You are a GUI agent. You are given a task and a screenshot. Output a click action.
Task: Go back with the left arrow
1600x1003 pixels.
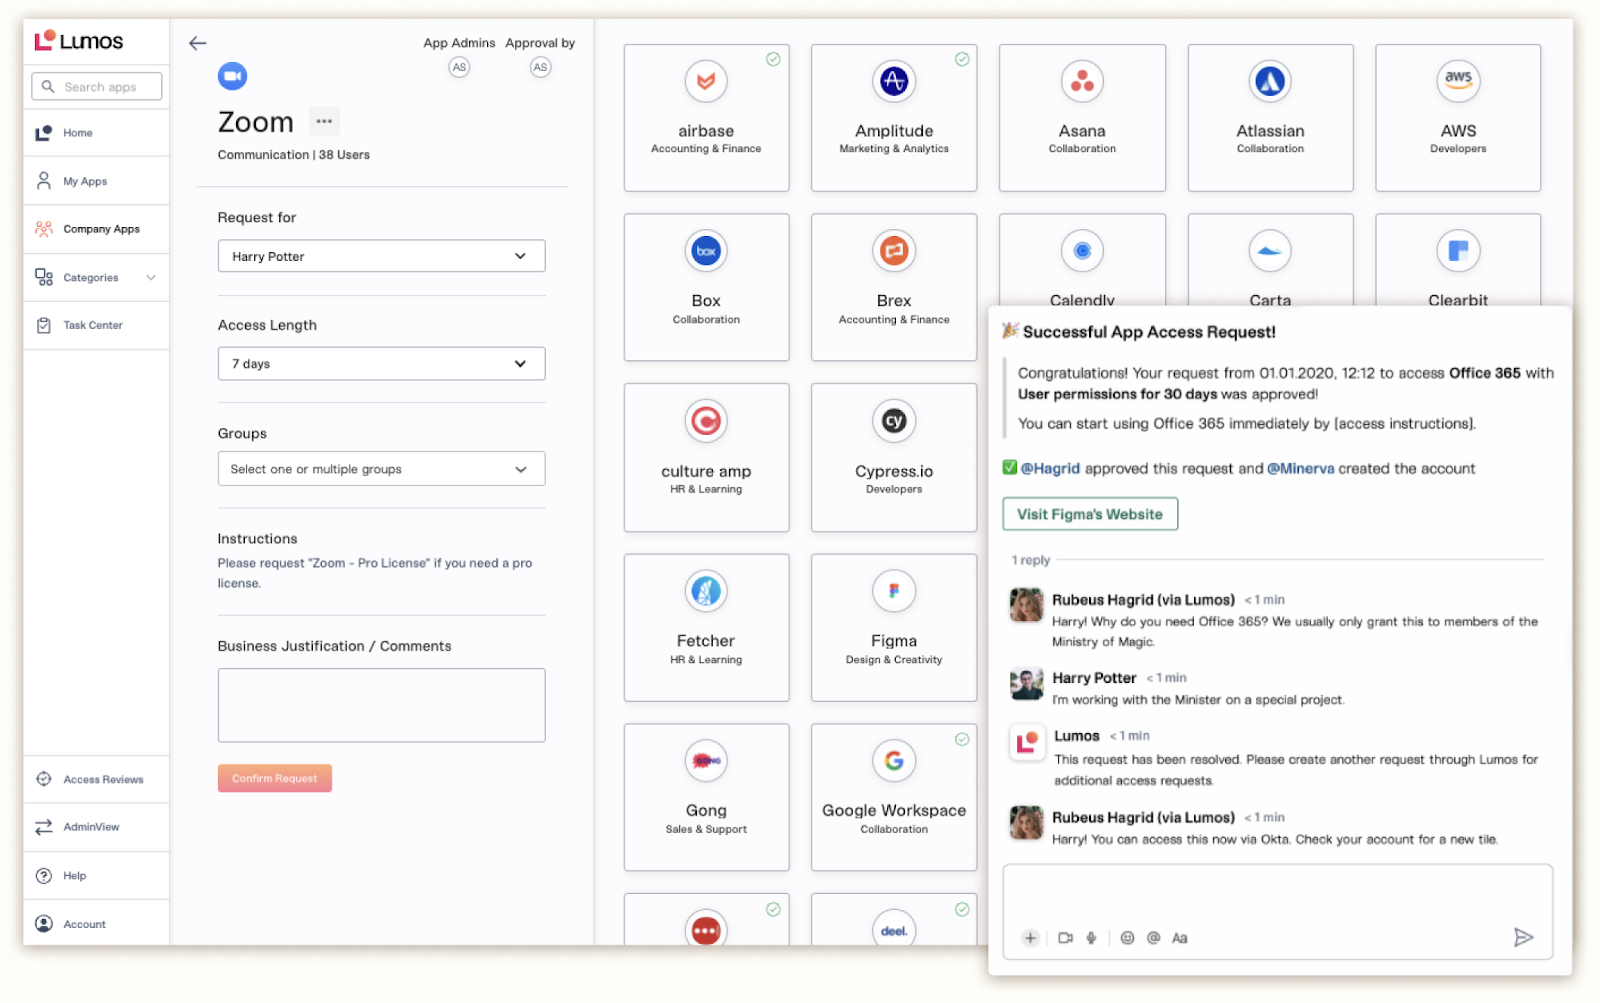point(198,43)
